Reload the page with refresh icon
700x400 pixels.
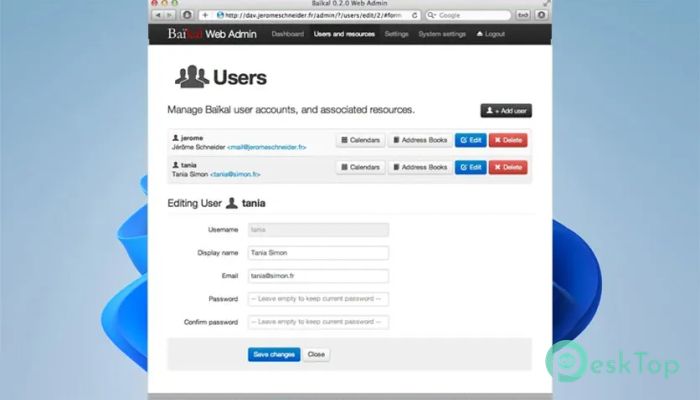[415, 15]
